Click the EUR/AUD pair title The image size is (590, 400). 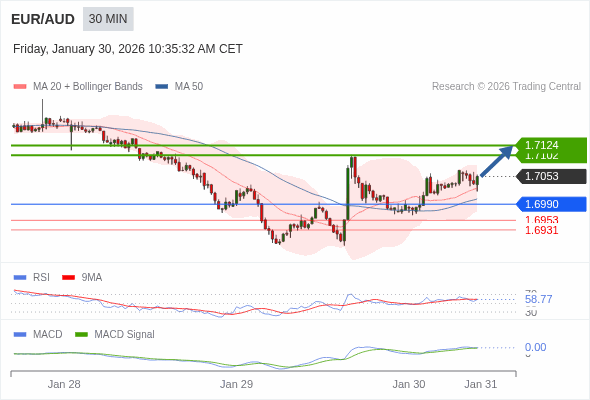(43, 19)
